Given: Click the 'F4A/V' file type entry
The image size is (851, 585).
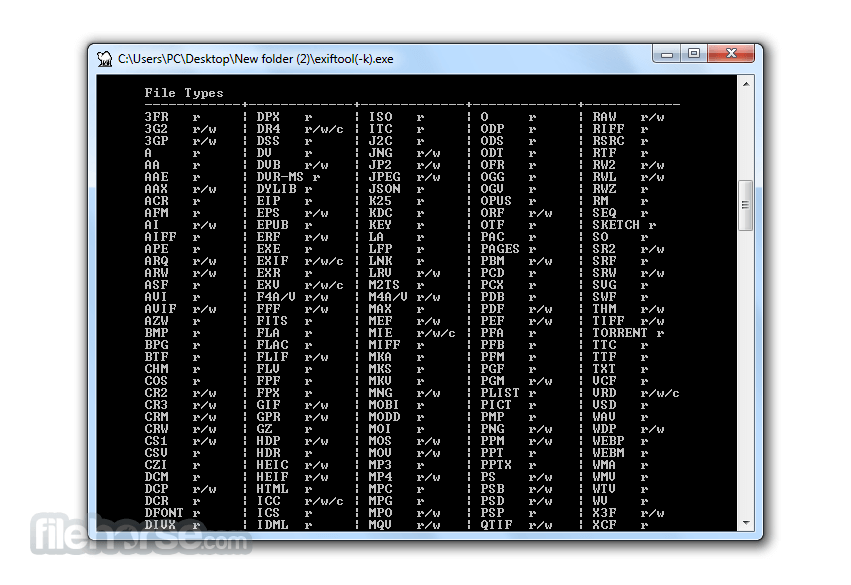Looking at the screenshot, I should pyautogui.click(x=276, y=297).
